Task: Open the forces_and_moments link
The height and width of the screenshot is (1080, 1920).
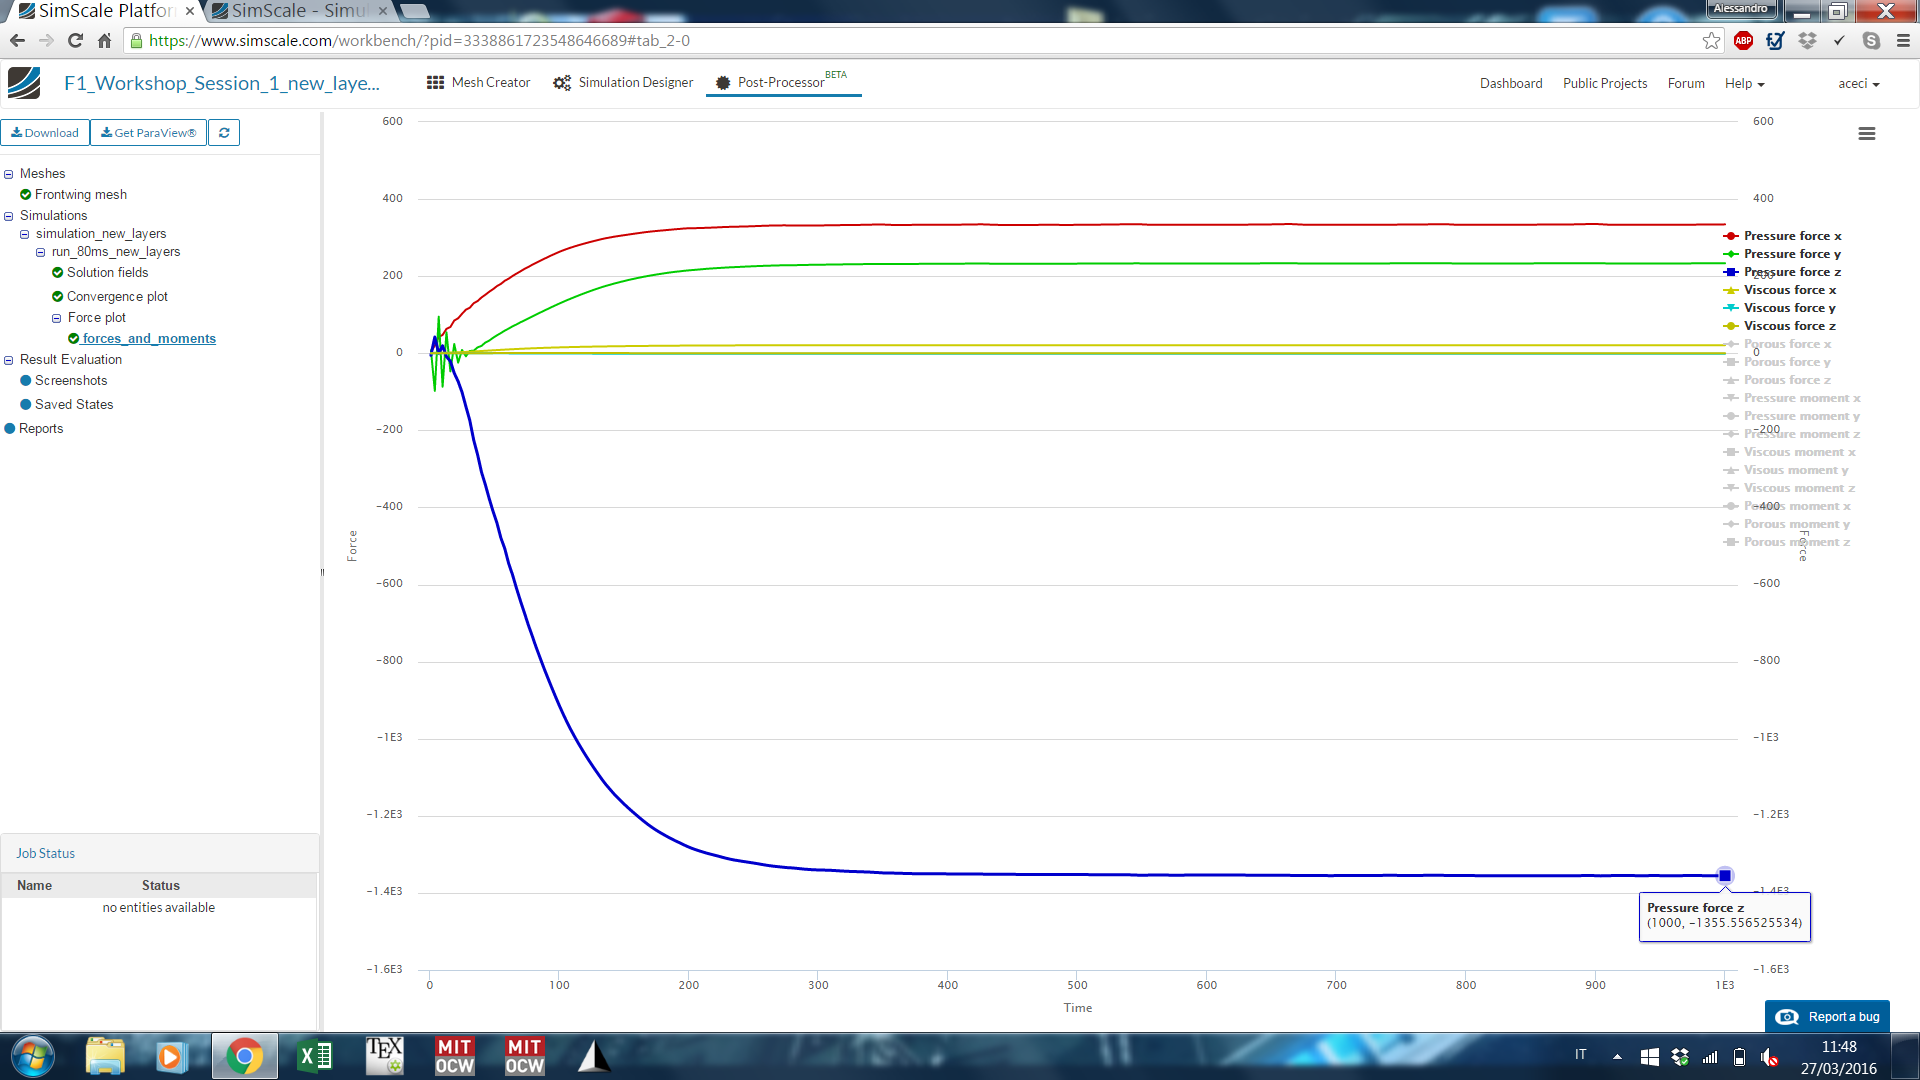Action: [149, 339]
